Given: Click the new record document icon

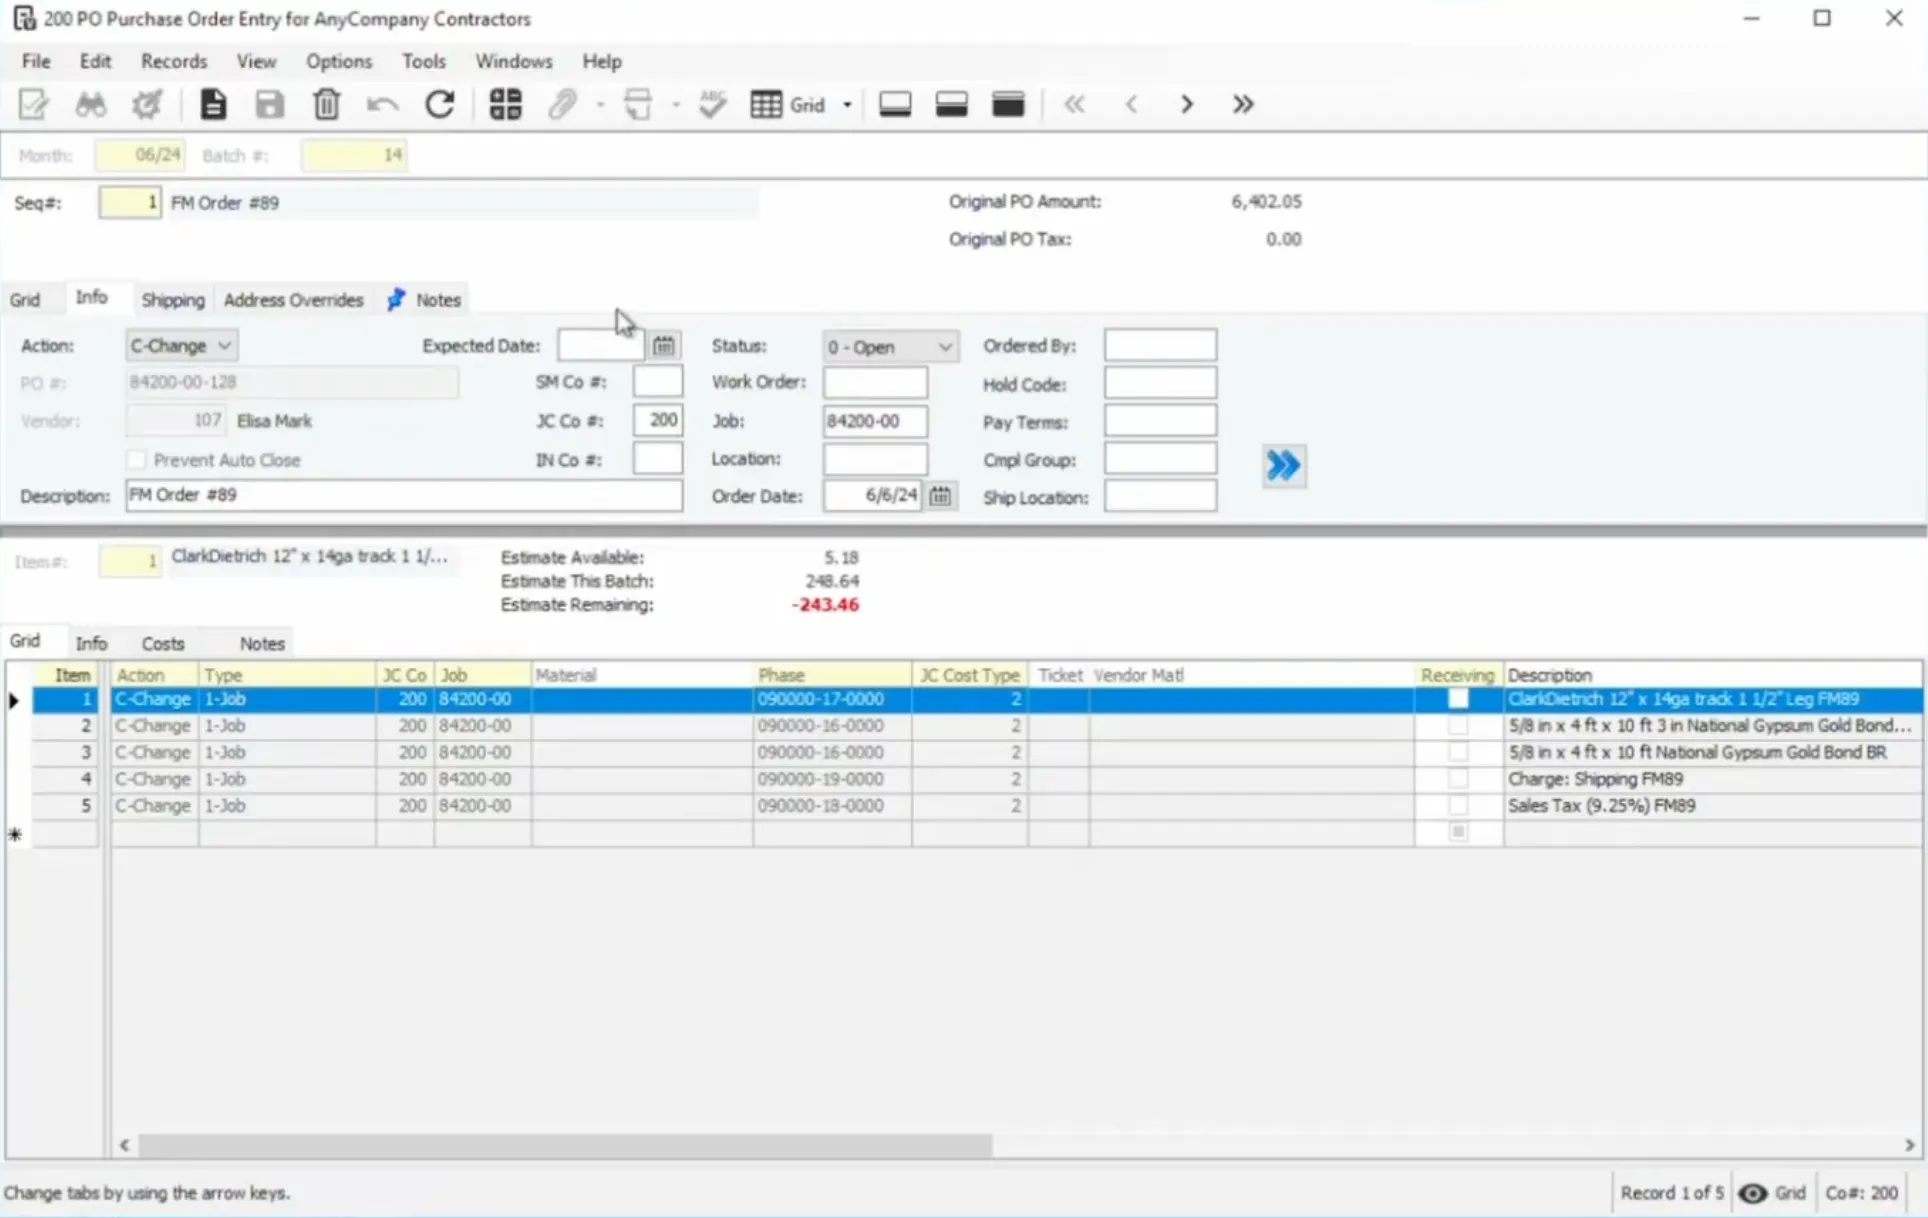Looking at the screenshot, I should pos(212,104).
